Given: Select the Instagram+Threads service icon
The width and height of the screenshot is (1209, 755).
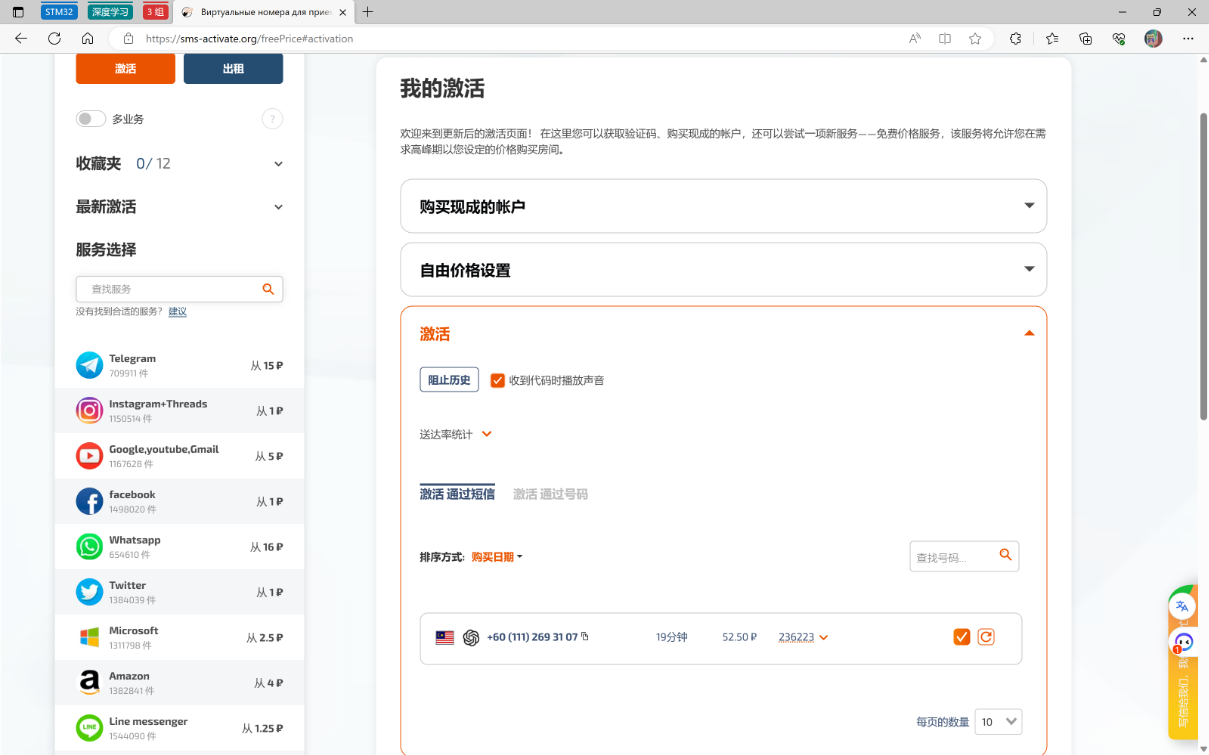Looking at the screenshot, I should click(90, 410).
